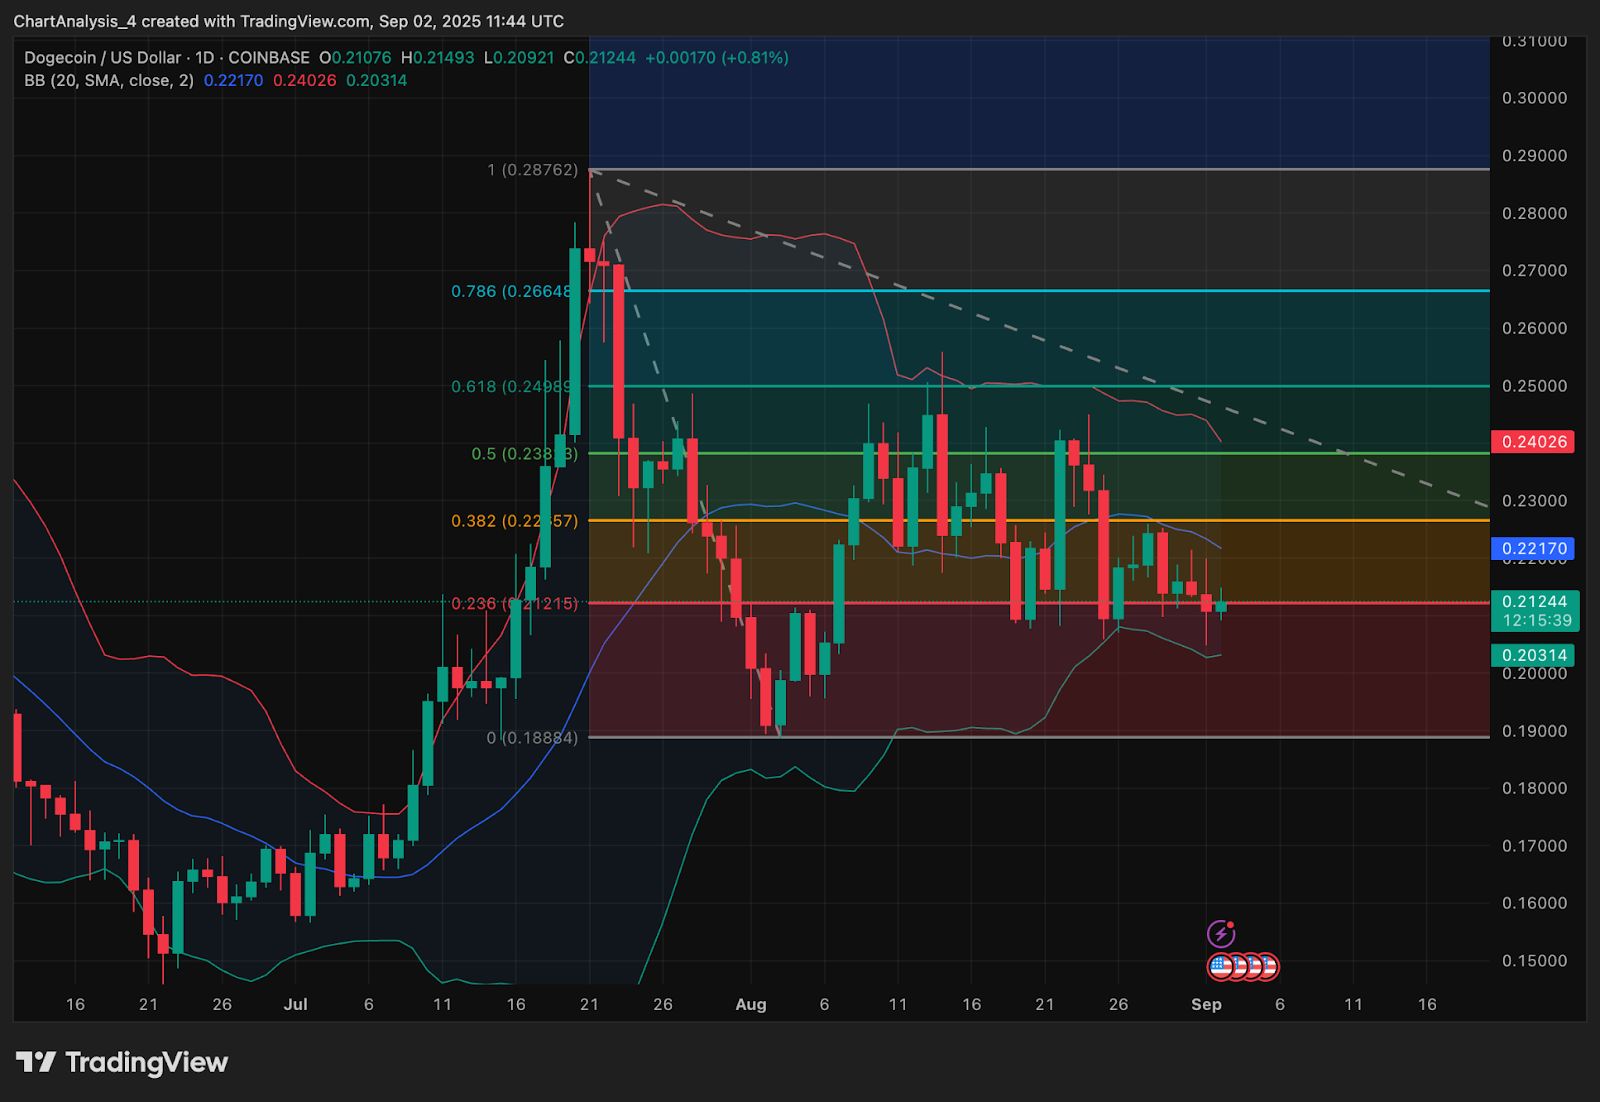Select the 0.20314 lower band price tag
Image resolution: width=1600 pixels, height=1102 pixels.
(1531, 655)
